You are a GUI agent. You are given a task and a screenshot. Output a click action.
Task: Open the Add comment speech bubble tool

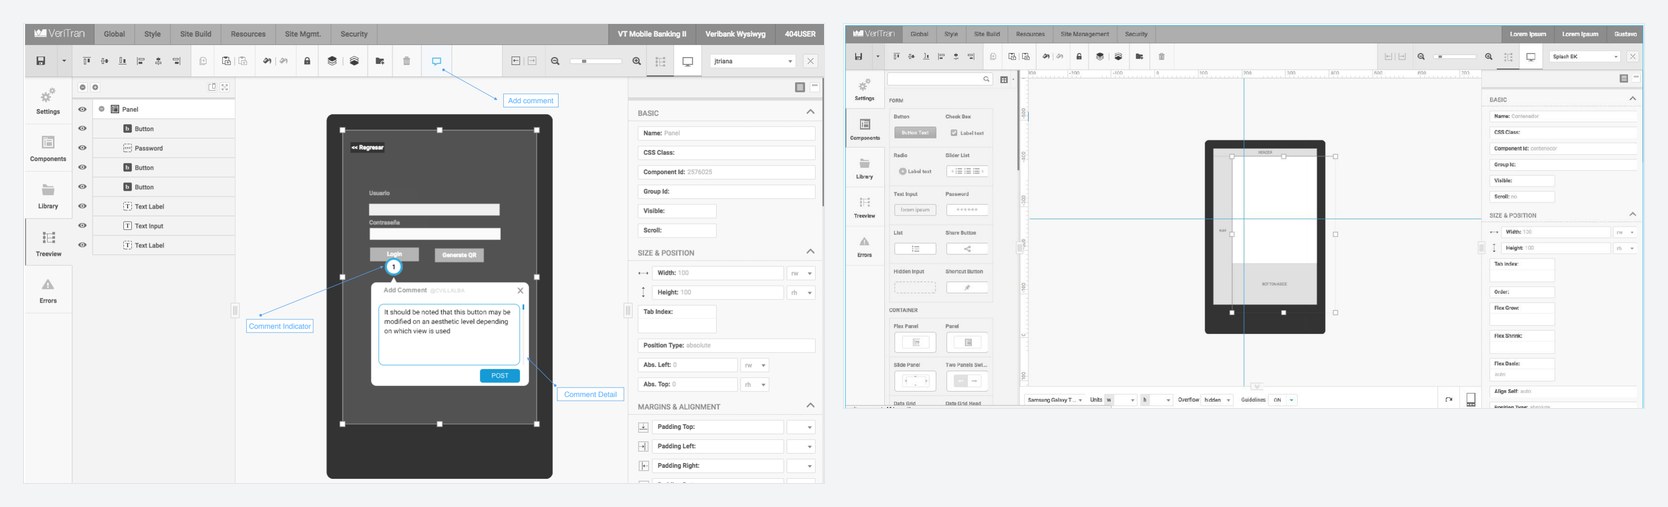click(x=437, y=61)
